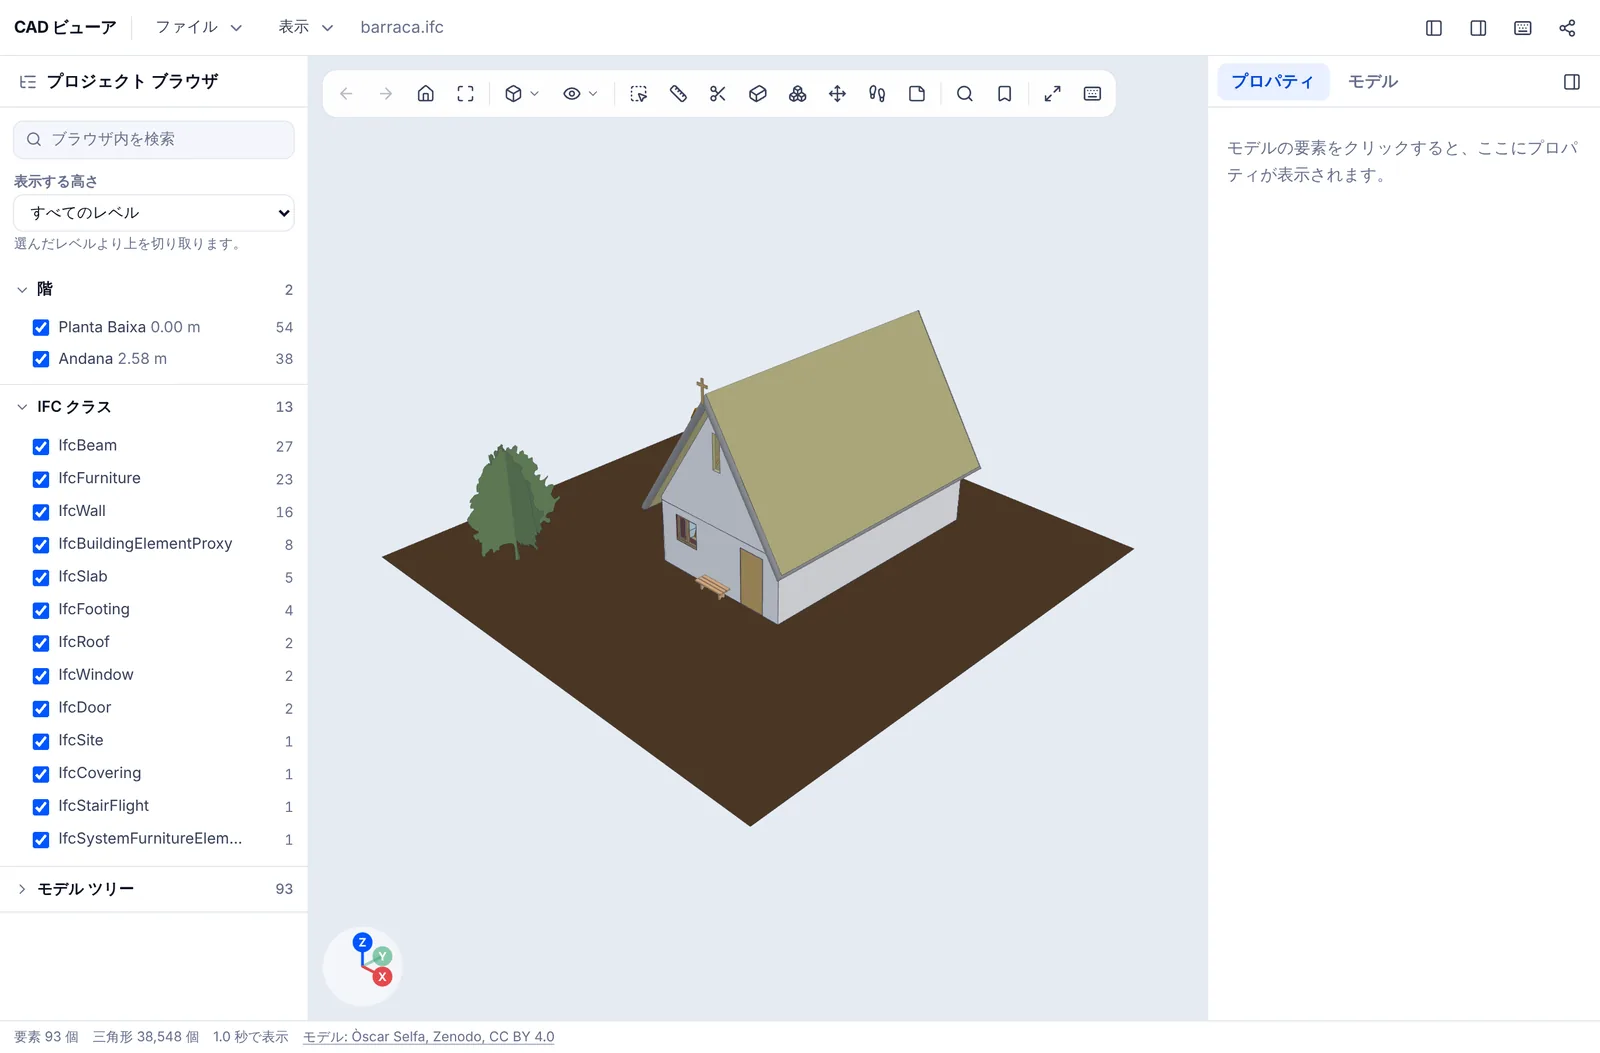Open the Òscar Selfa Zenodo attribution link

(429, 1037)
